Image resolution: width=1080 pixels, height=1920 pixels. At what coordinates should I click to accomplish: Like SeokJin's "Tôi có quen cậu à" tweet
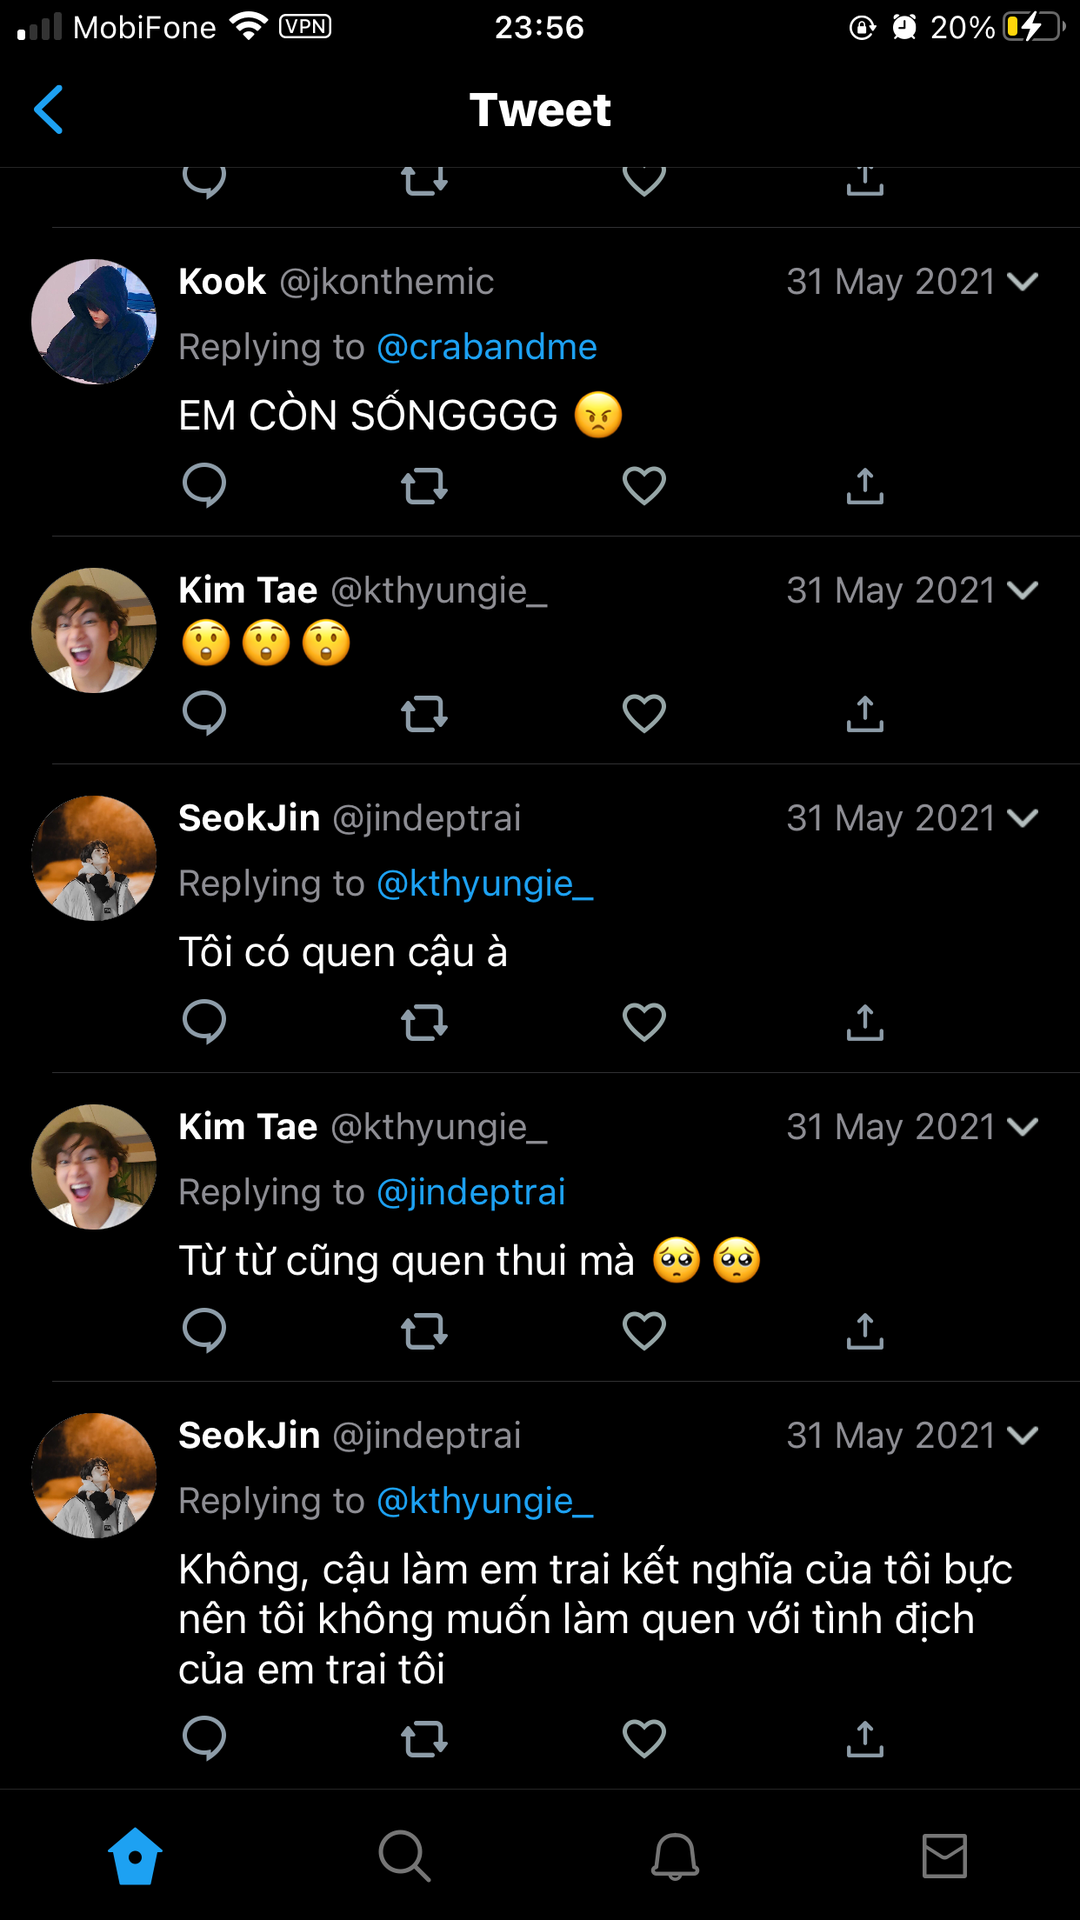coord(644,1022)
